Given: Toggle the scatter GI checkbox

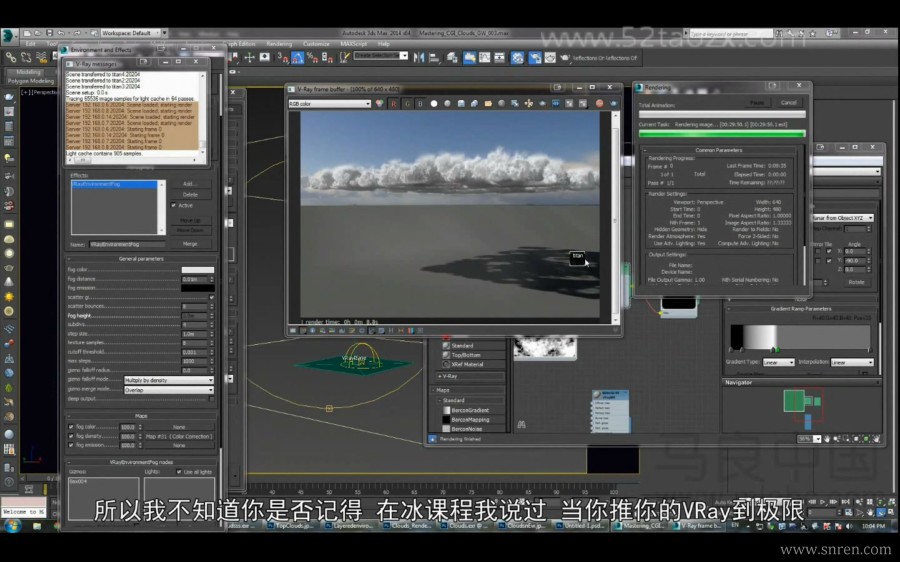Looking at the screenshot, I should tap(211, 297).
